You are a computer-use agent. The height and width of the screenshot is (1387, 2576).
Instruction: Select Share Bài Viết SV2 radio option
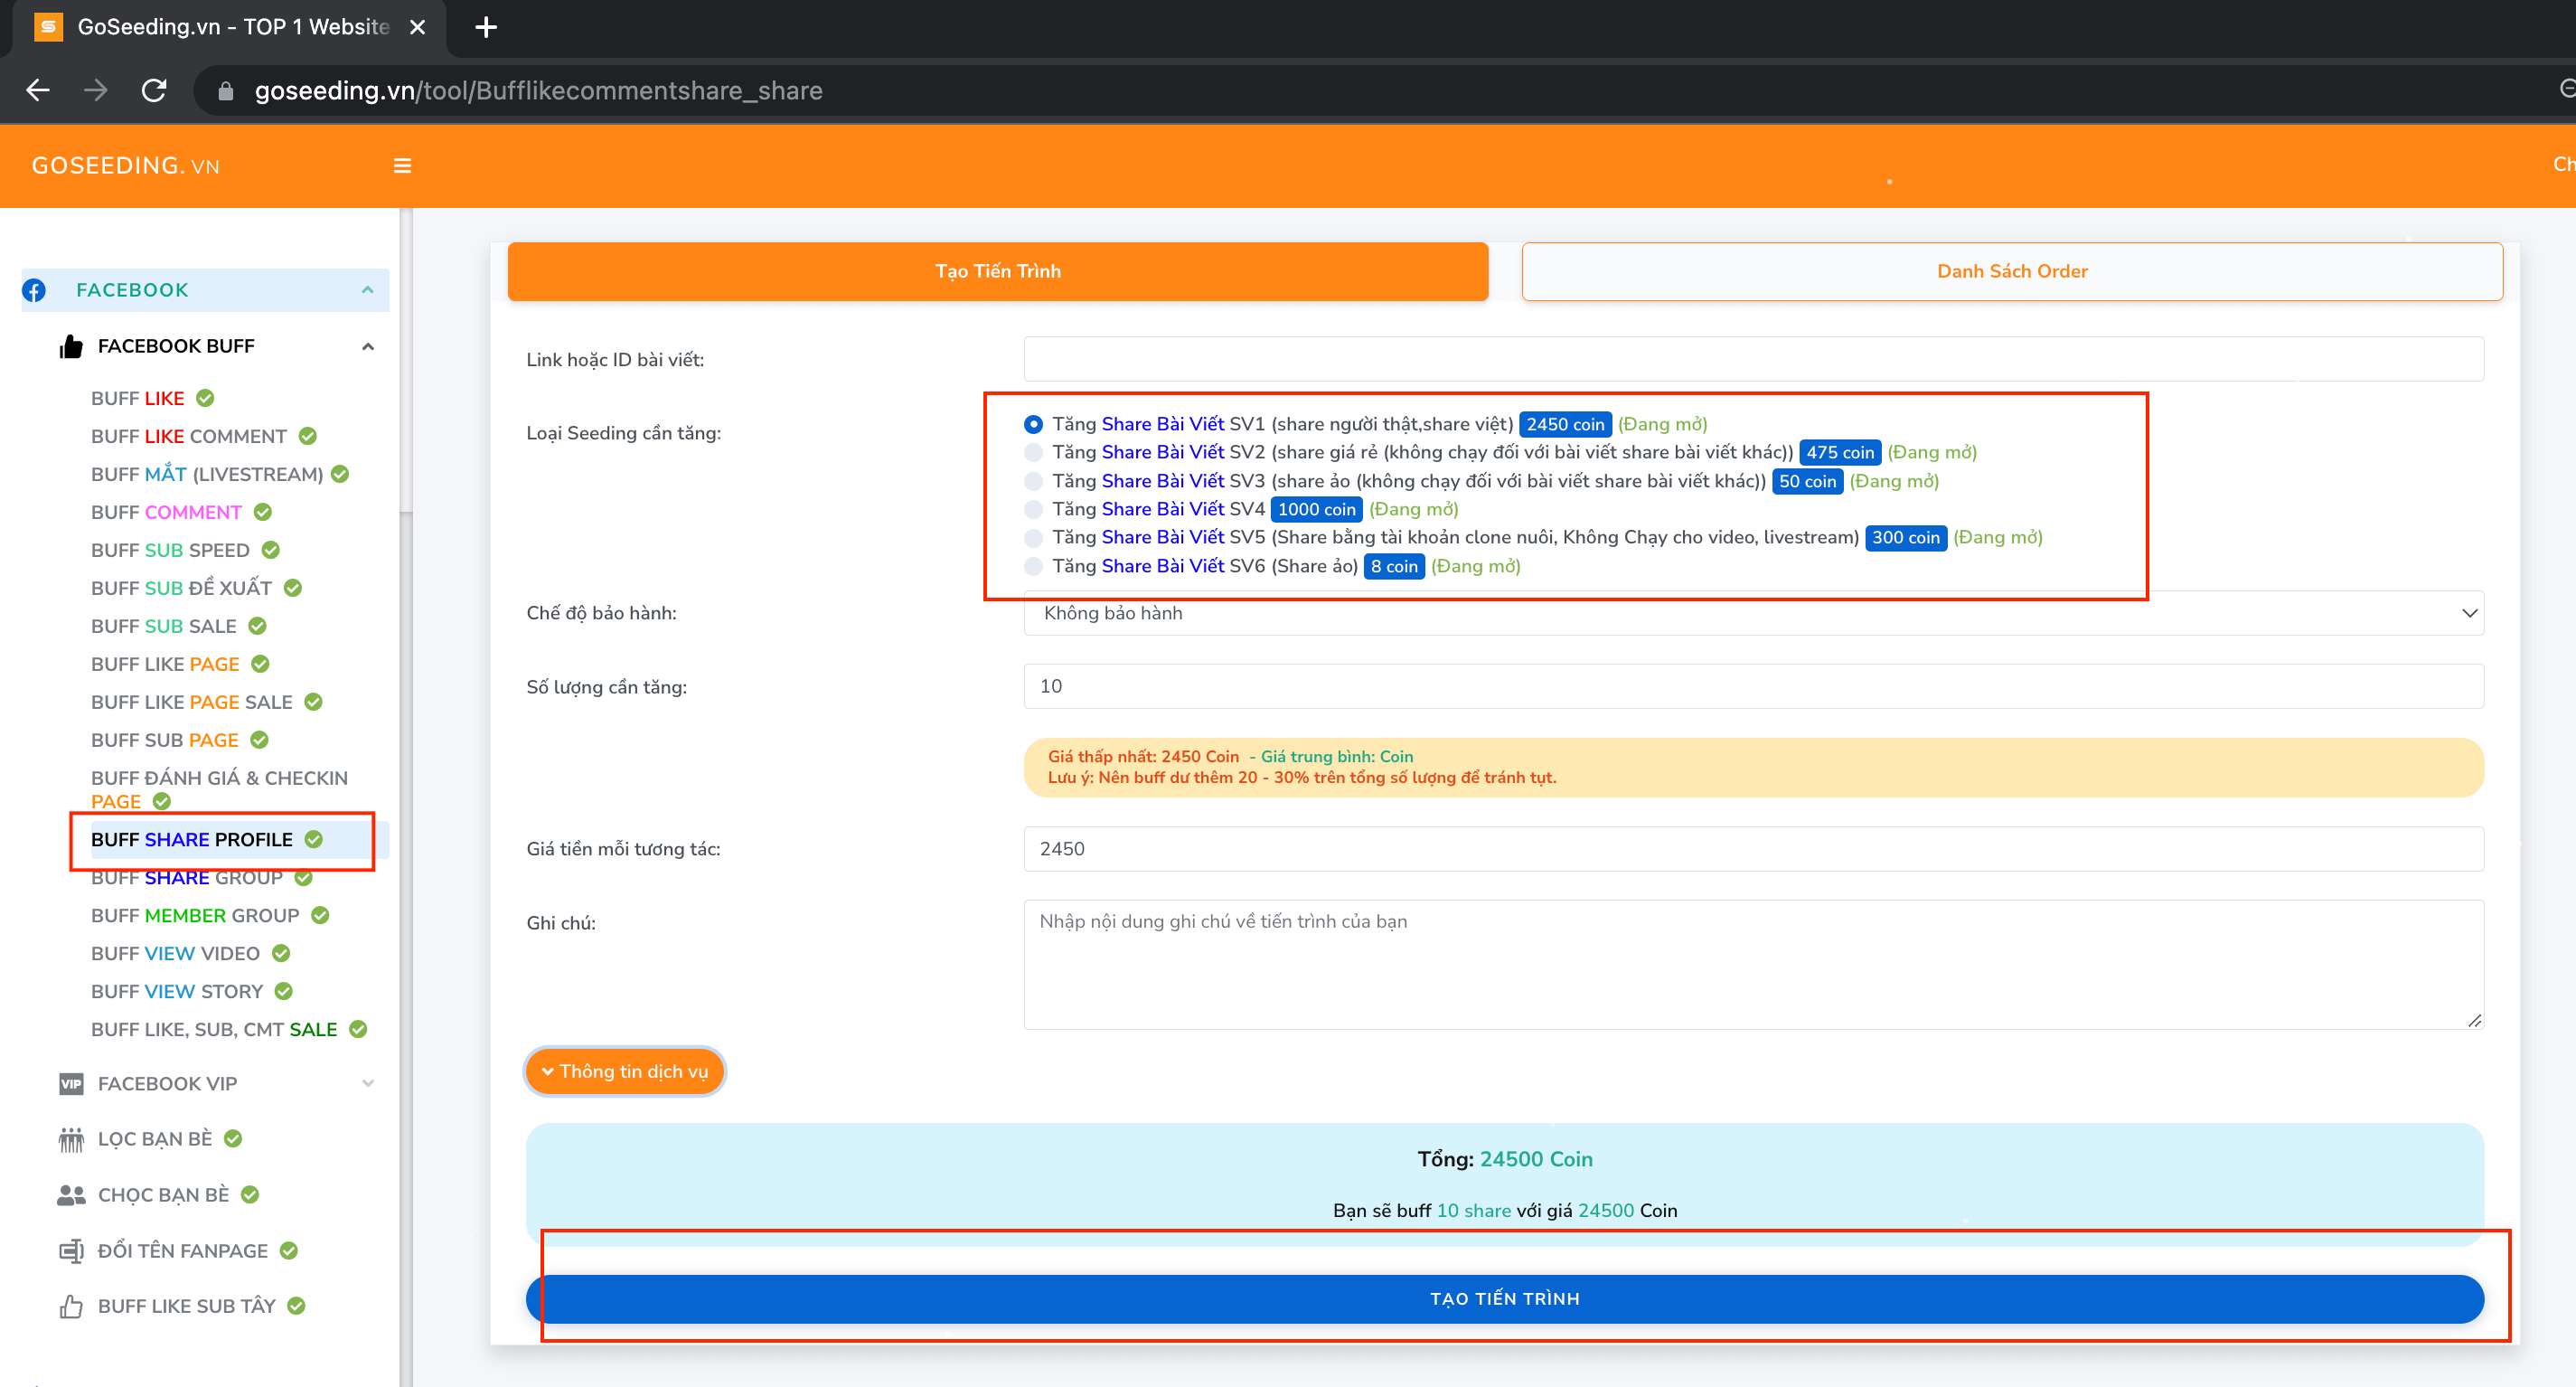click(1033, 453)
